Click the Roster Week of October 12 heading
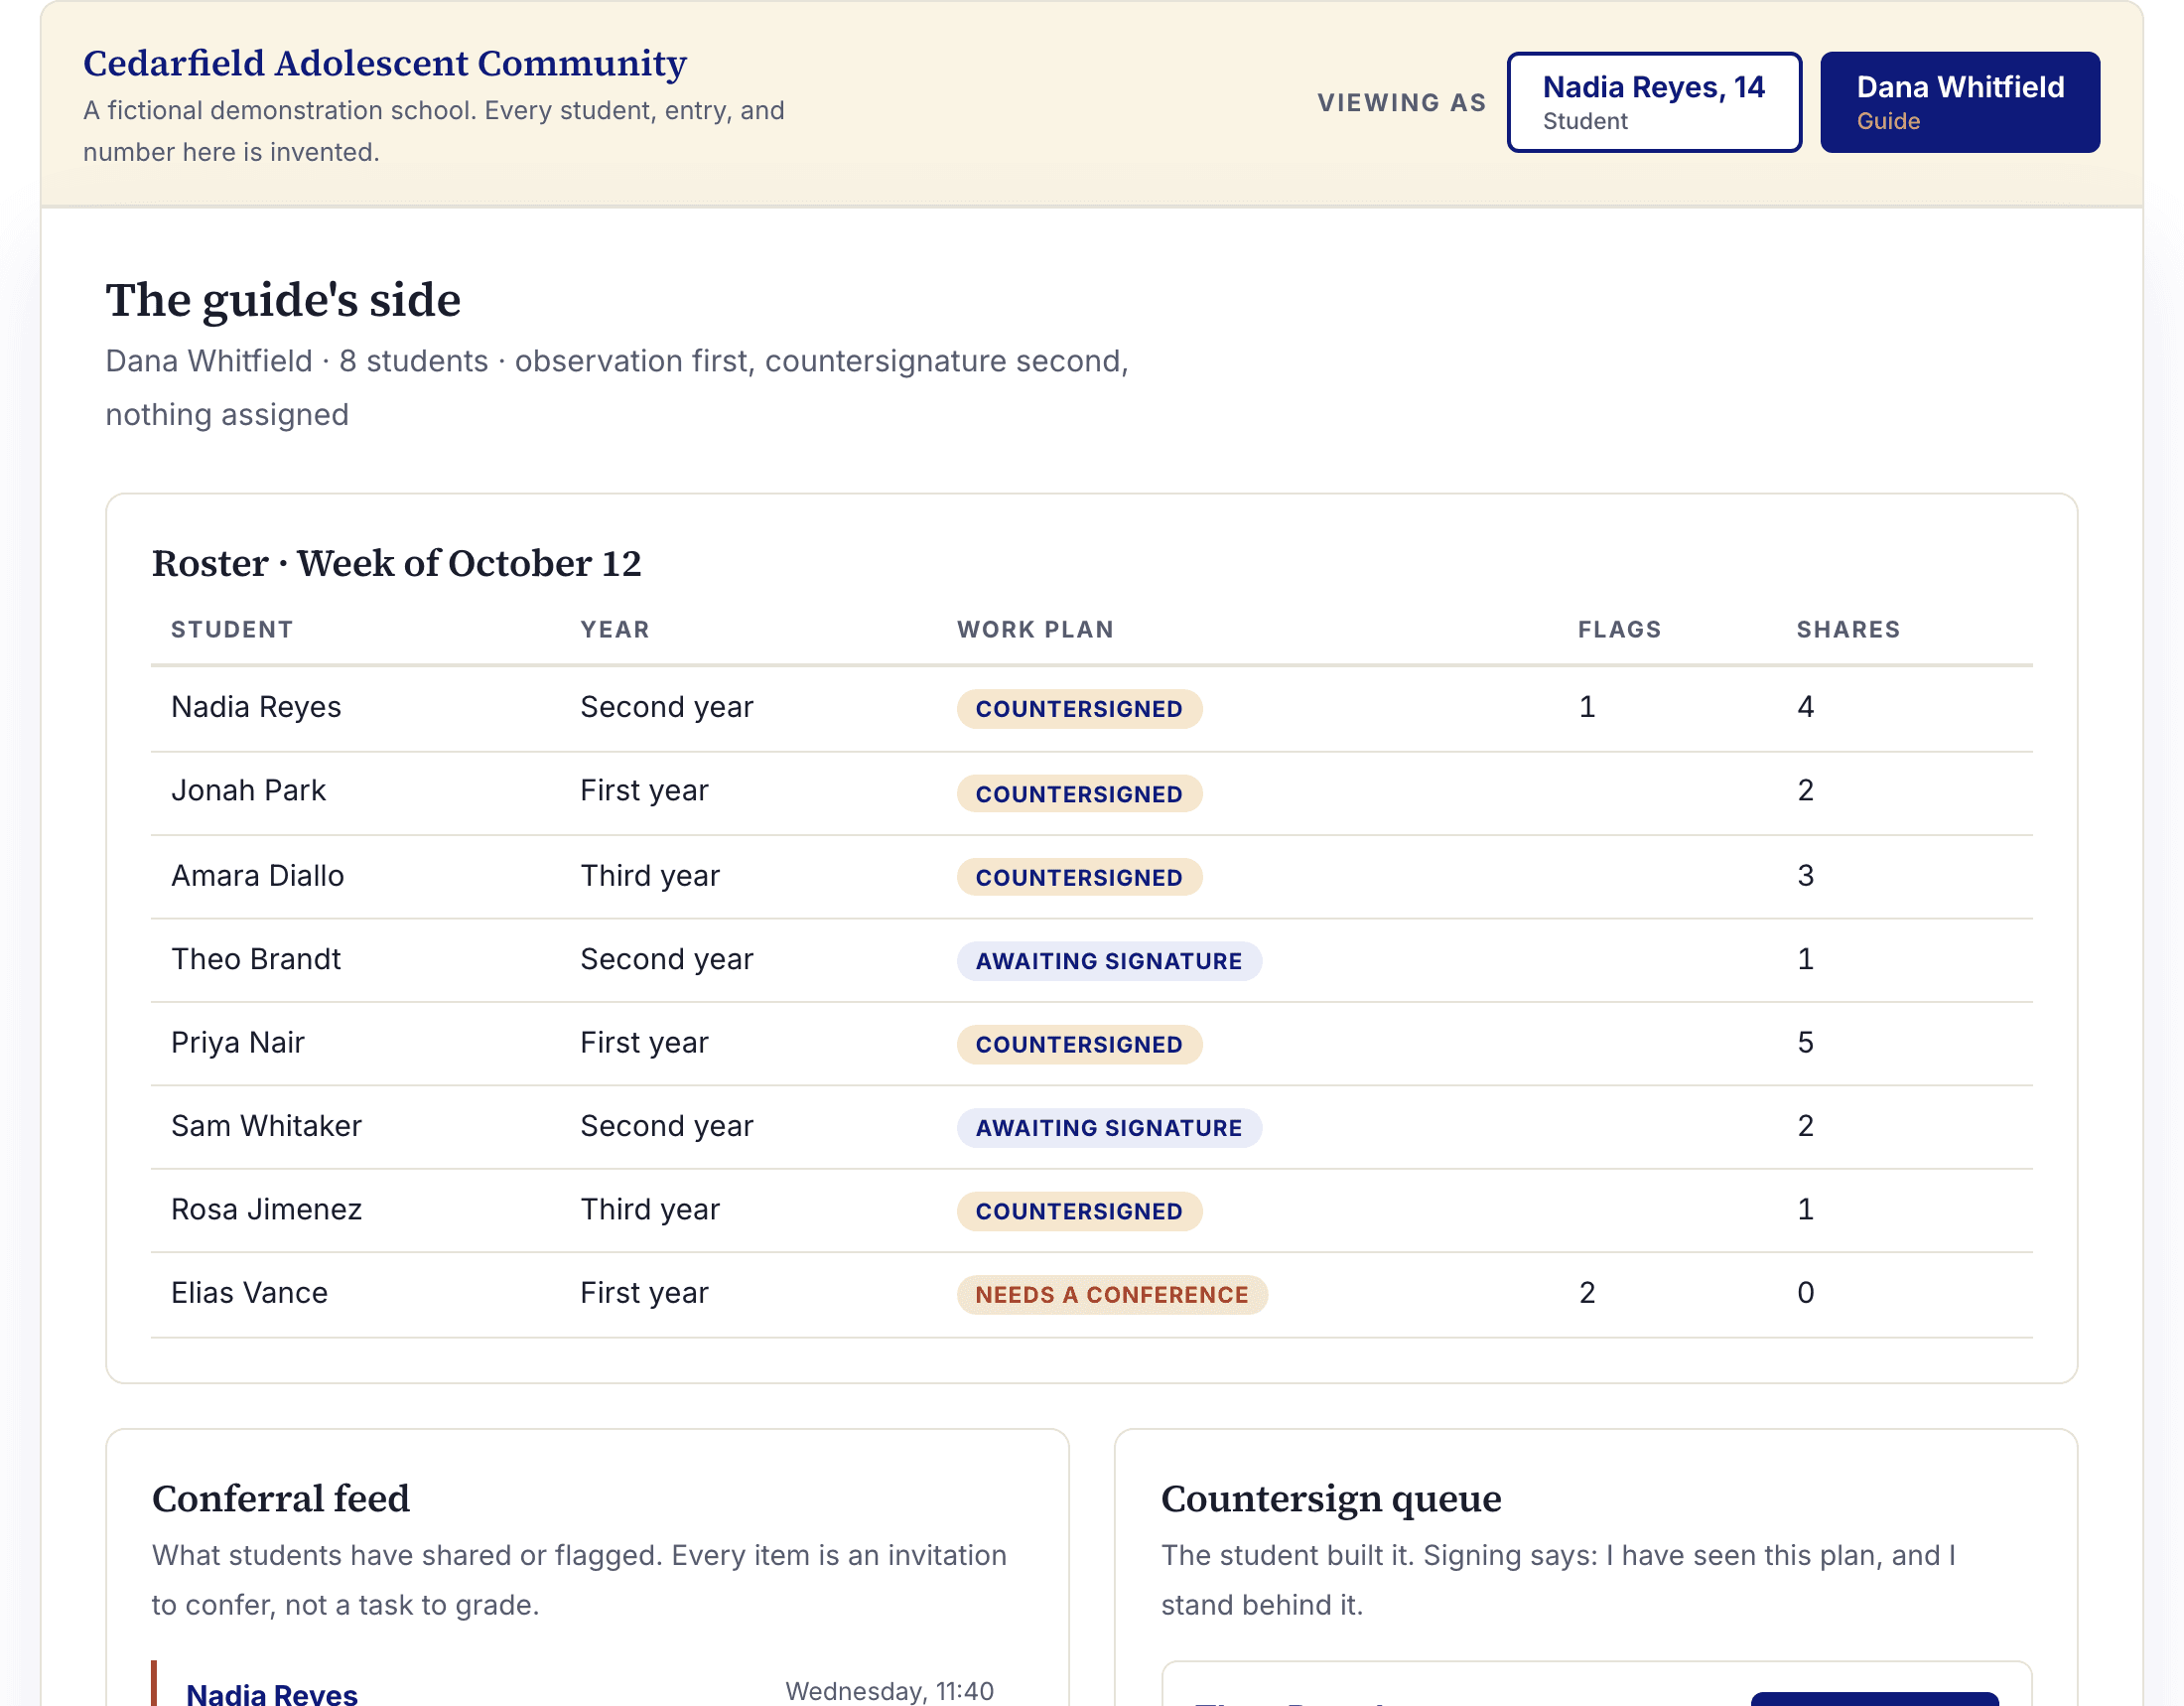 coord(396,563)
